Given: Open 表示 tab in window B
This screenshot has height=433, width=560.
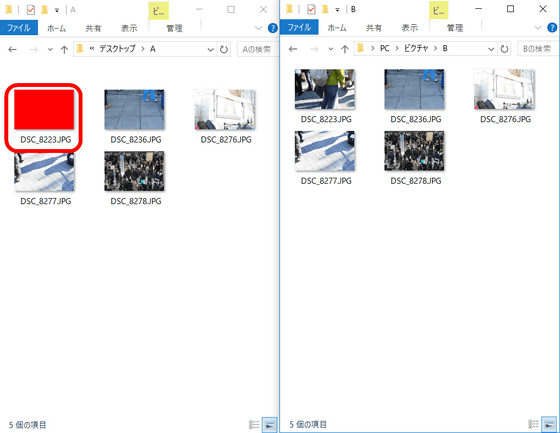Looking at the screenshot, I should (x=409, y=28).
